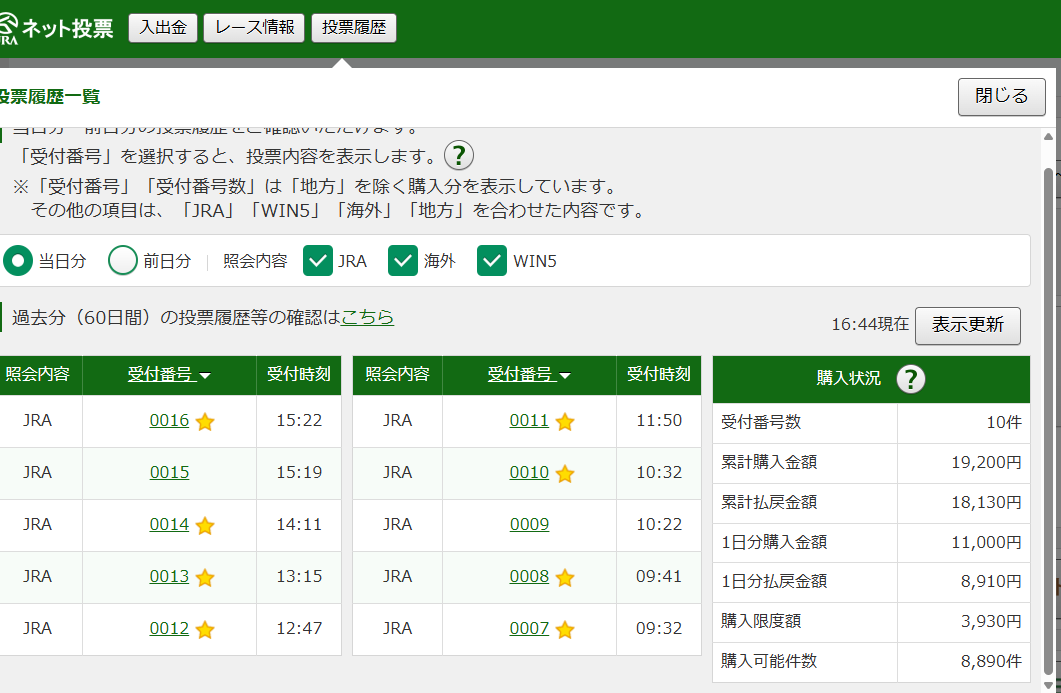Close the dialog with 閉じる button
Viewport: 1061px width, 693px height.
pyautogui.click(x=1001, y=96)
